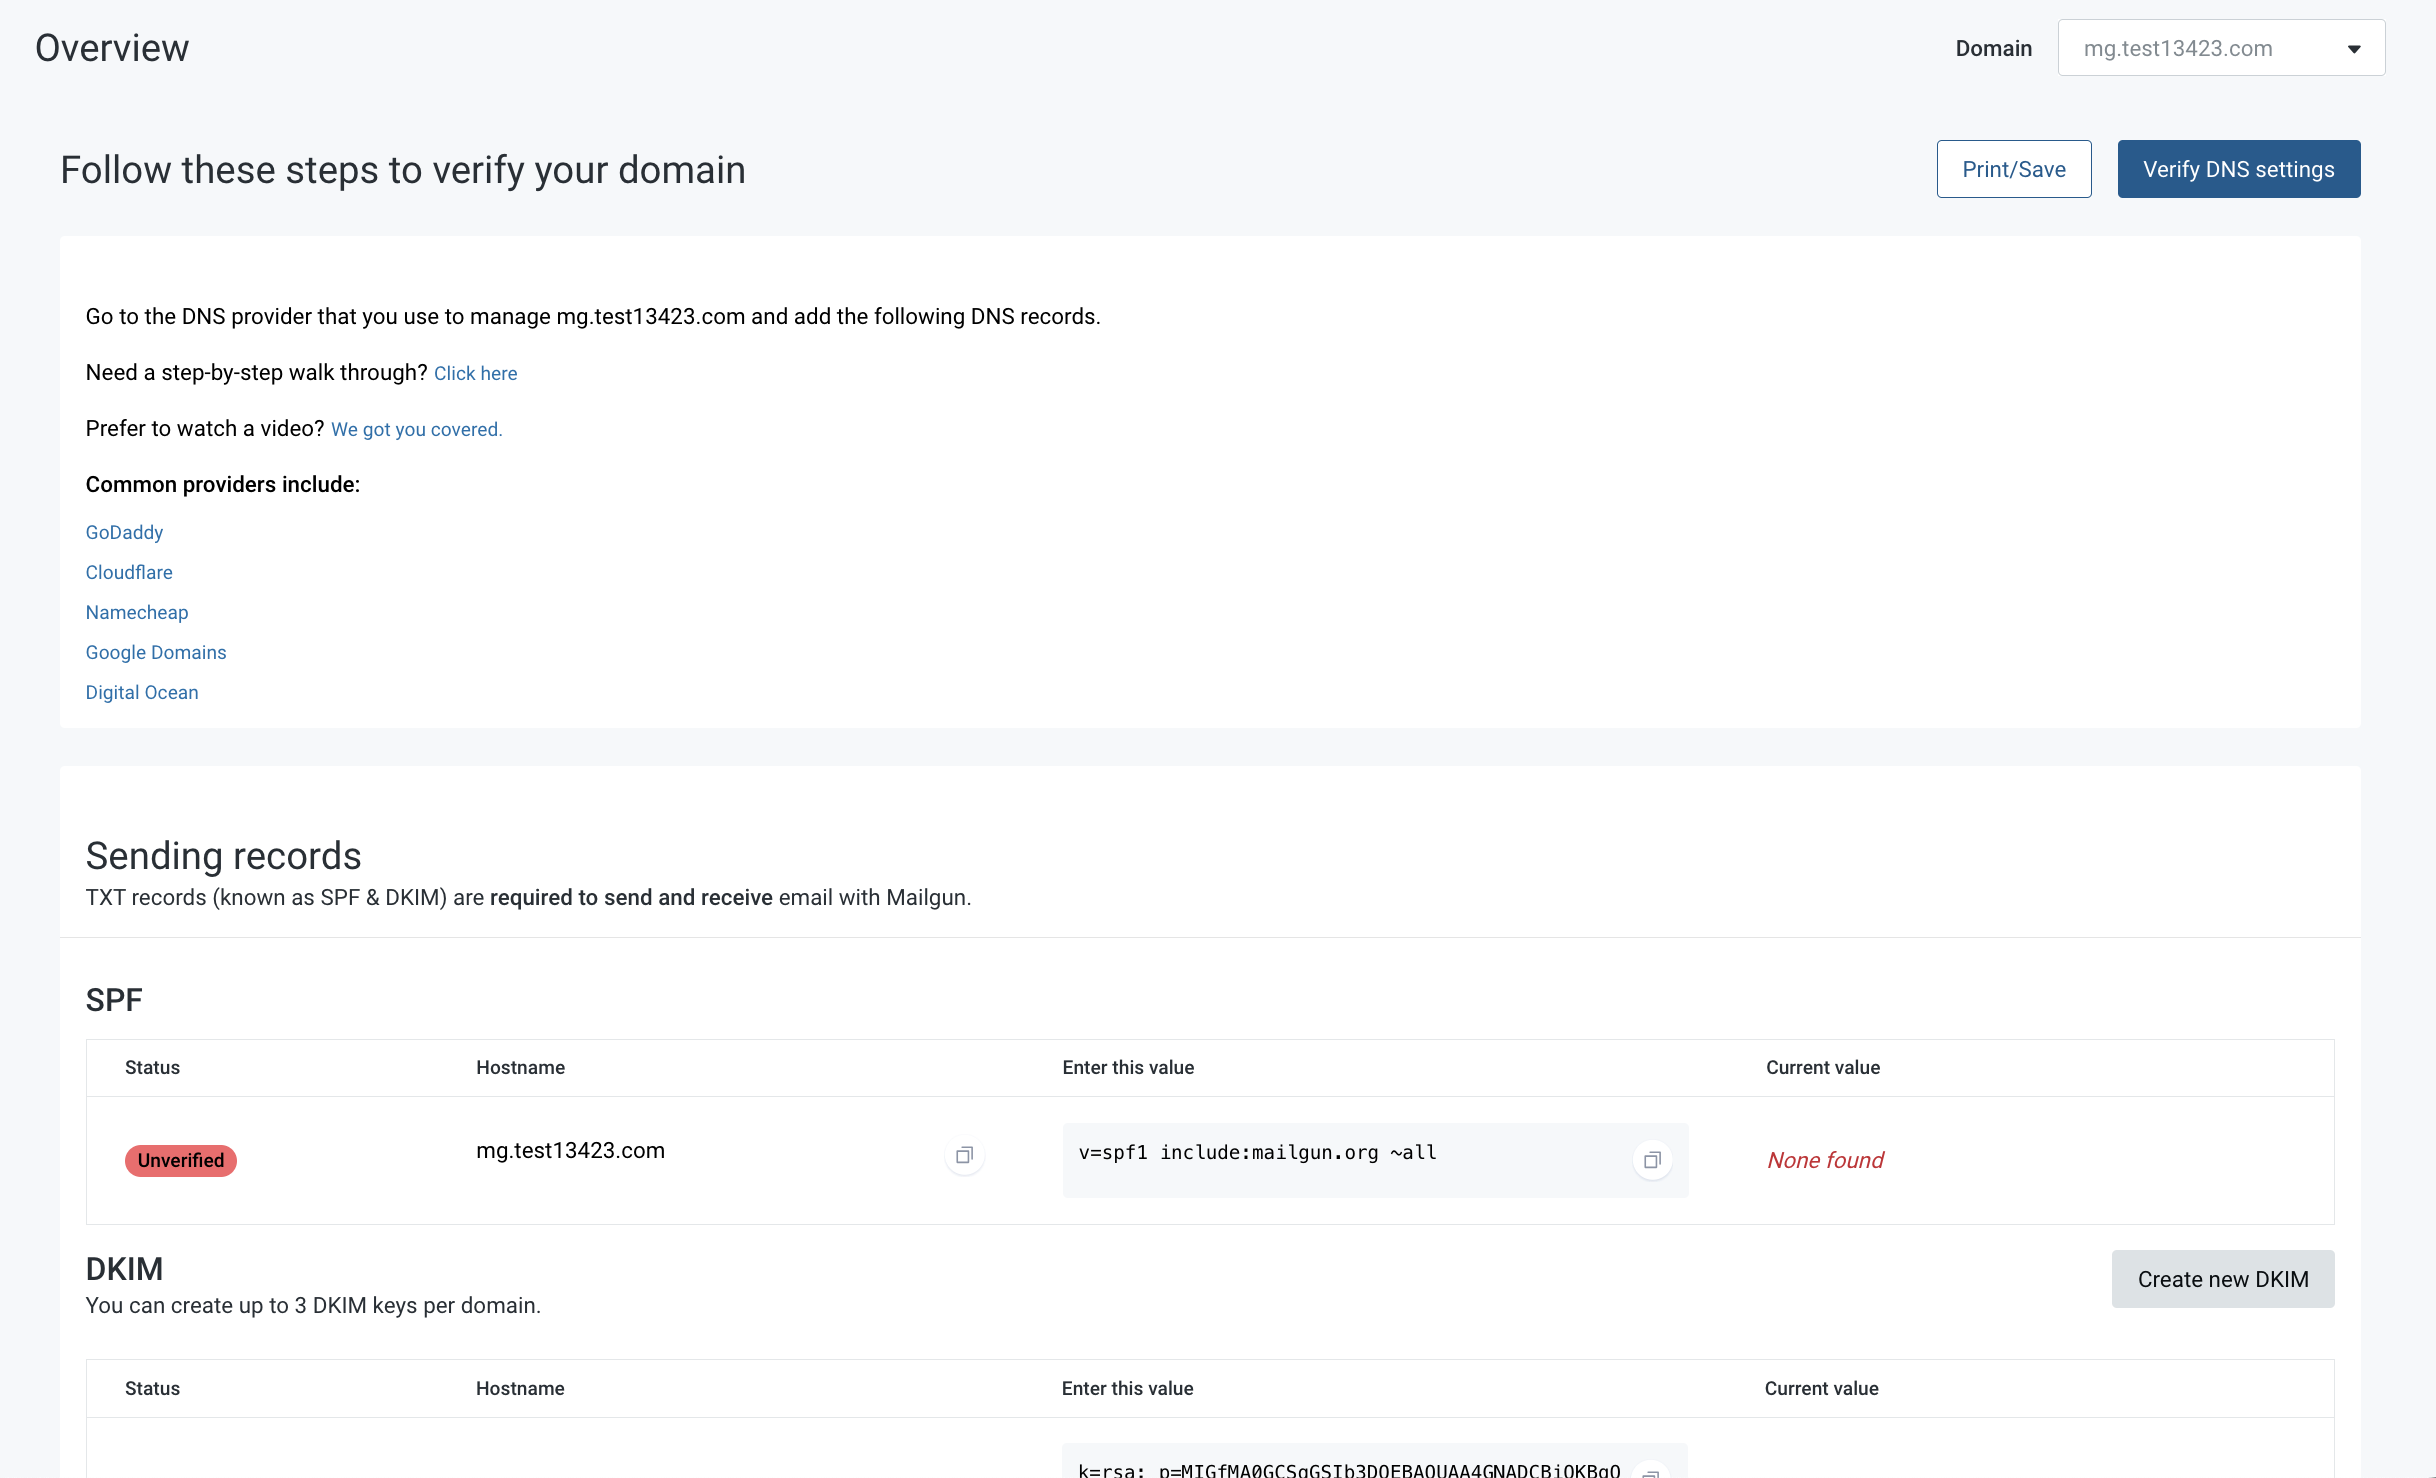Copy the SPF hostname mg.test13423.com
Screen dimensions: 2436x1478
click(964, 1155)
